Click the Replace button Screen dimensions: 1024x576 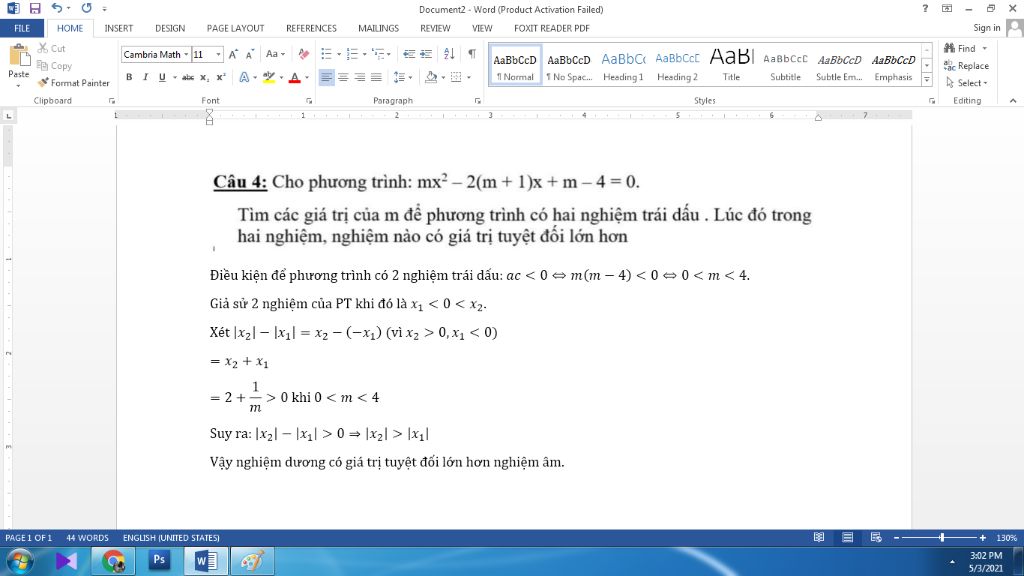coord(966,65)
